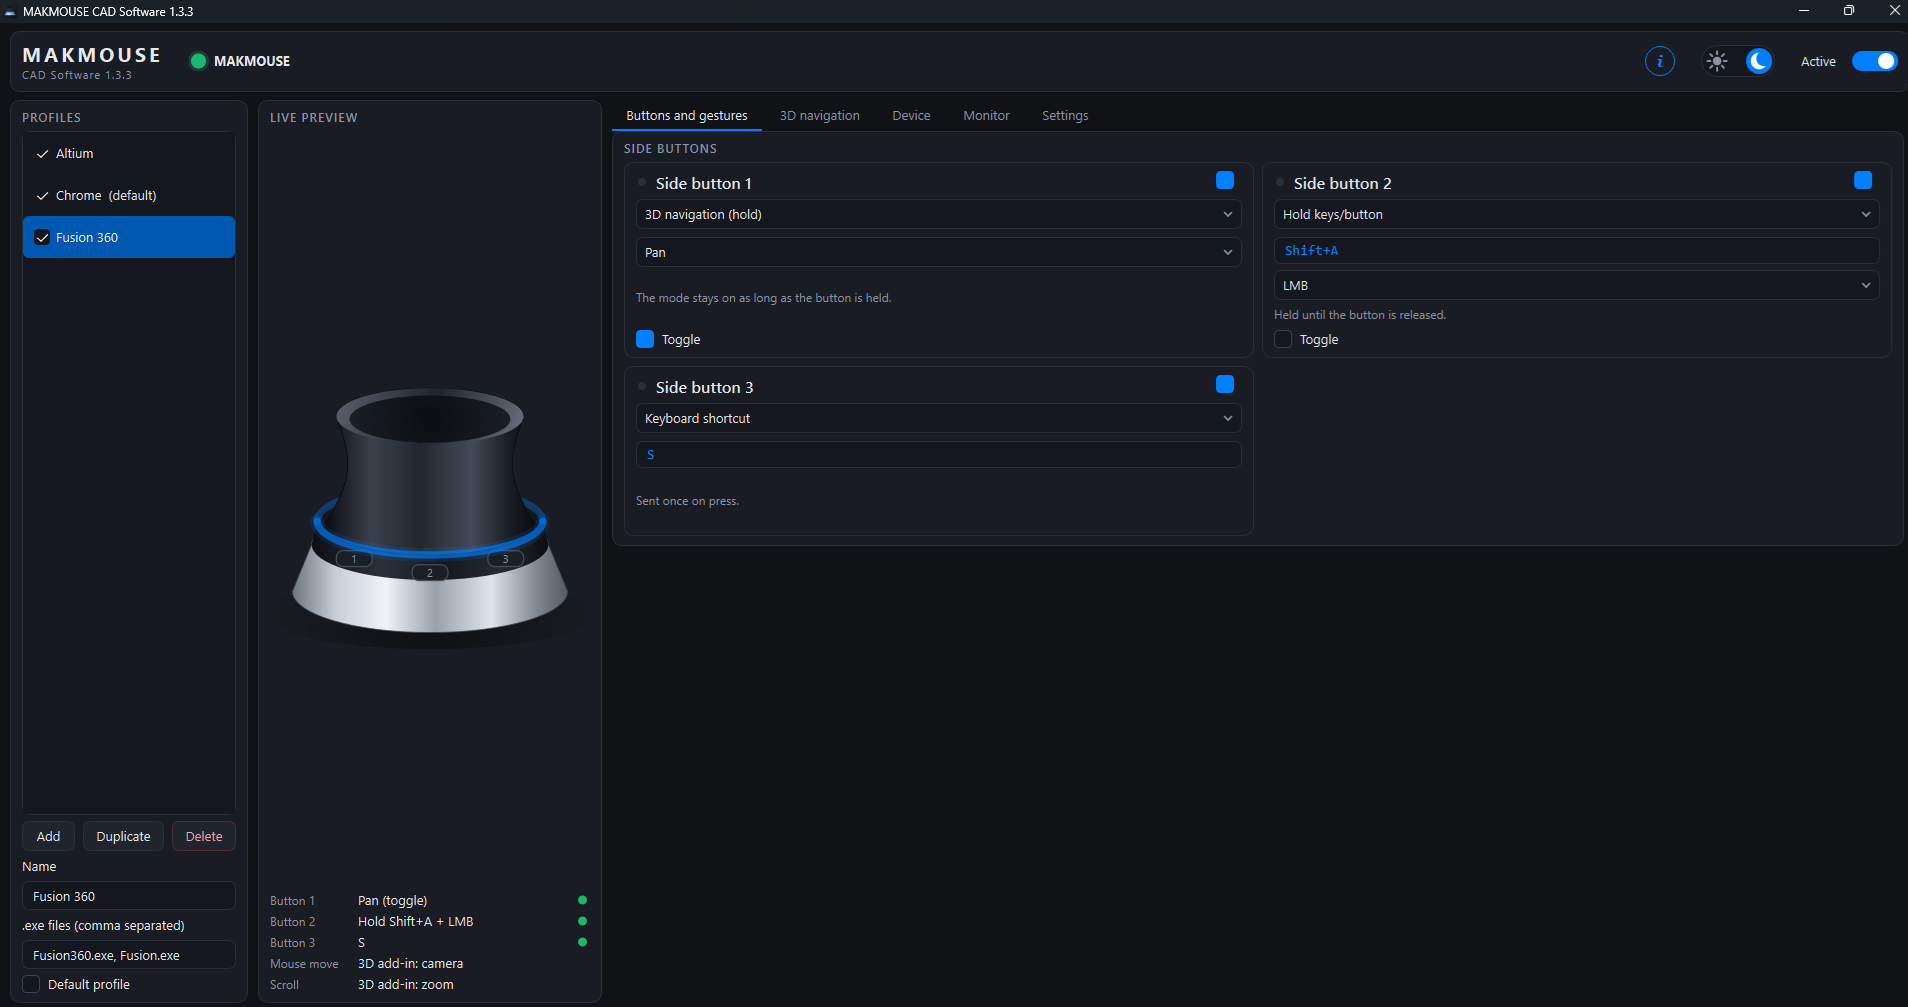The image size is (1908, 1007).
Task: Click button 2 on the device preview
Action: (x=430, y=573)
